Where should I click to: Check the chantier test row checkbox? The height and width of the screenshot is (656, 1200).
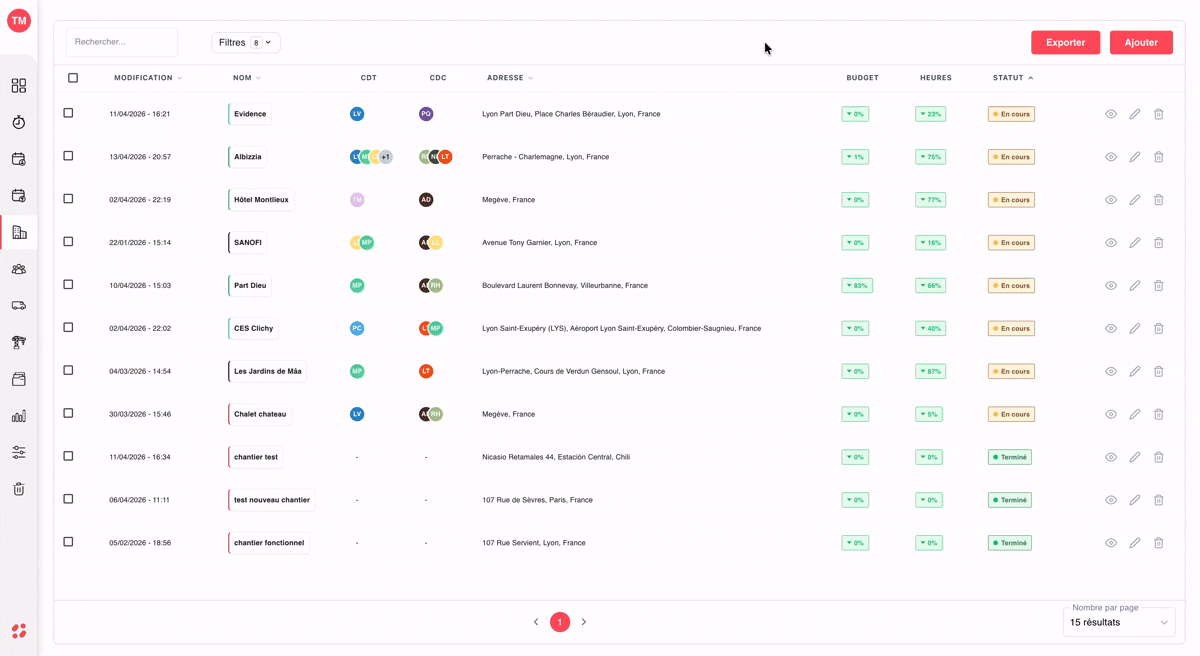click(68, 456)
